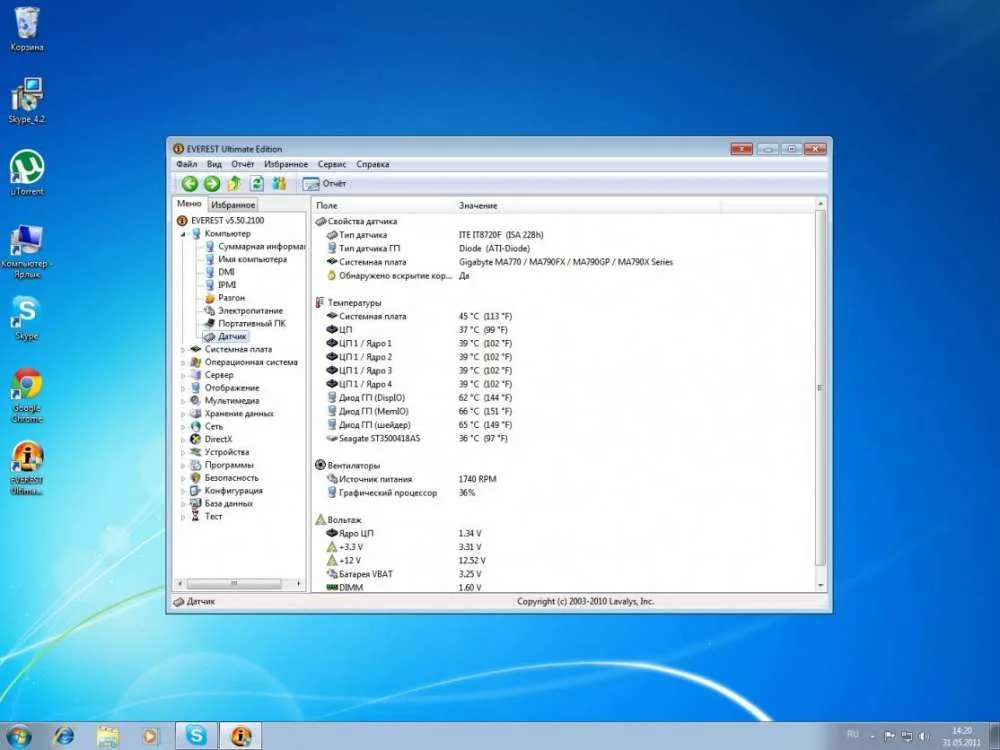The height and width of the screenshot is (750, 1000).
Task: Select the Графический процессор 36% row
Action: tap(564, 492)
